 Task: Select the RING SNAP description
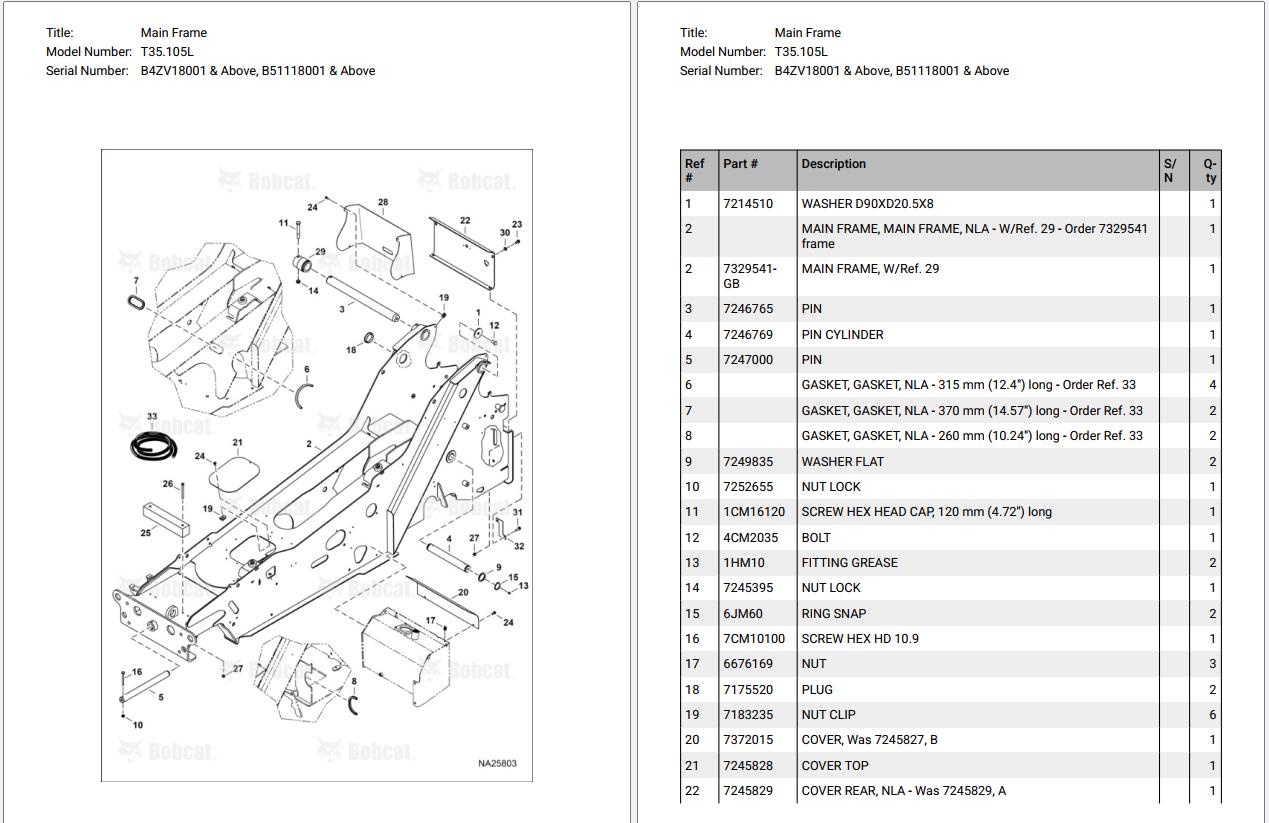coord(833,614)
